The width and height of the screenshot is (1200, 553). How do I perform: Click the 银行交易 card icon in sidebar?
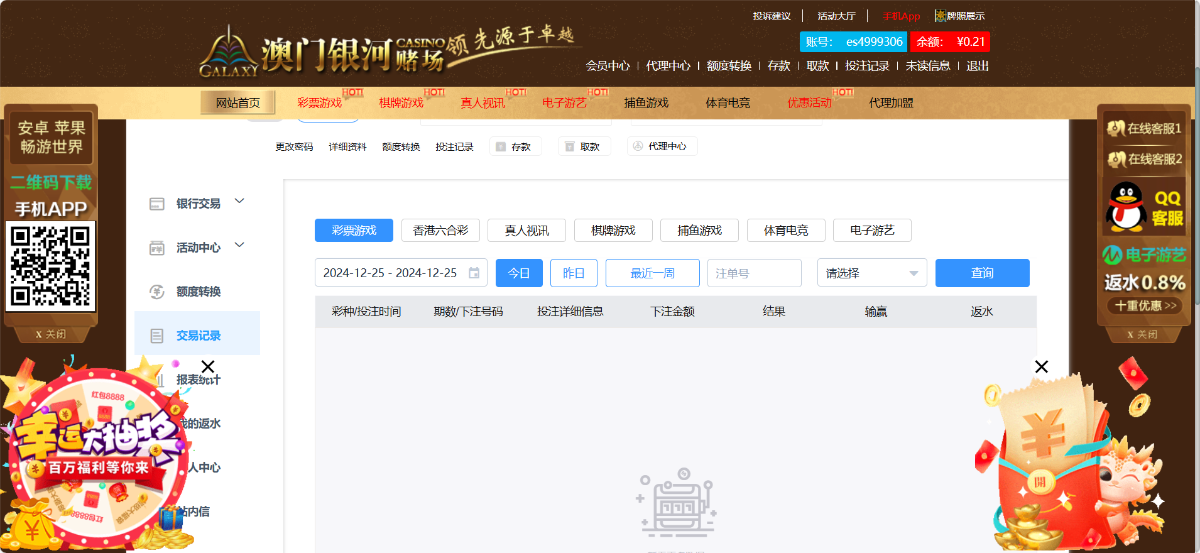click(156, 204)
